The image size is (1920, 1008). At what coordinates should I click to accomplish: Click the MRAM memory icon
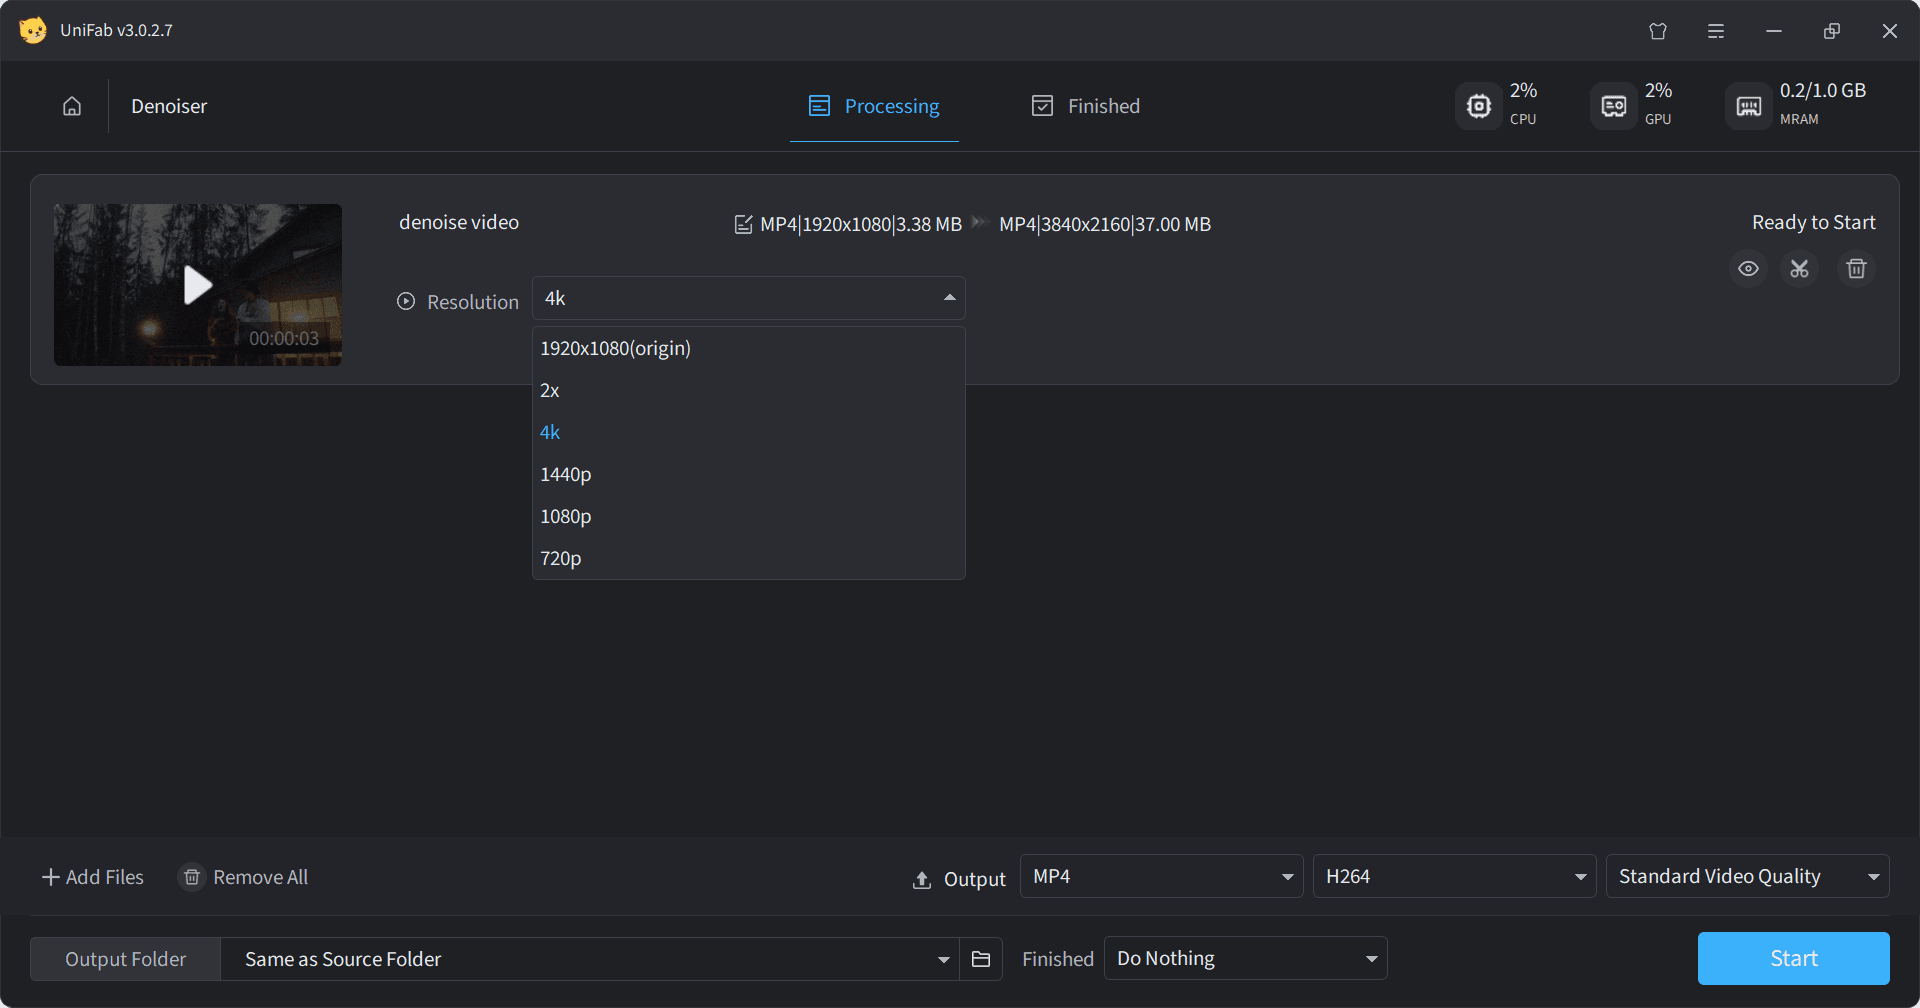pos(1748,106)
